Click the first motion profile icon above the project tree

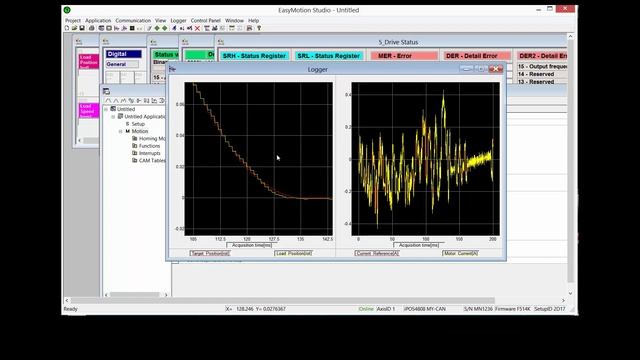[x=108, y=100]
